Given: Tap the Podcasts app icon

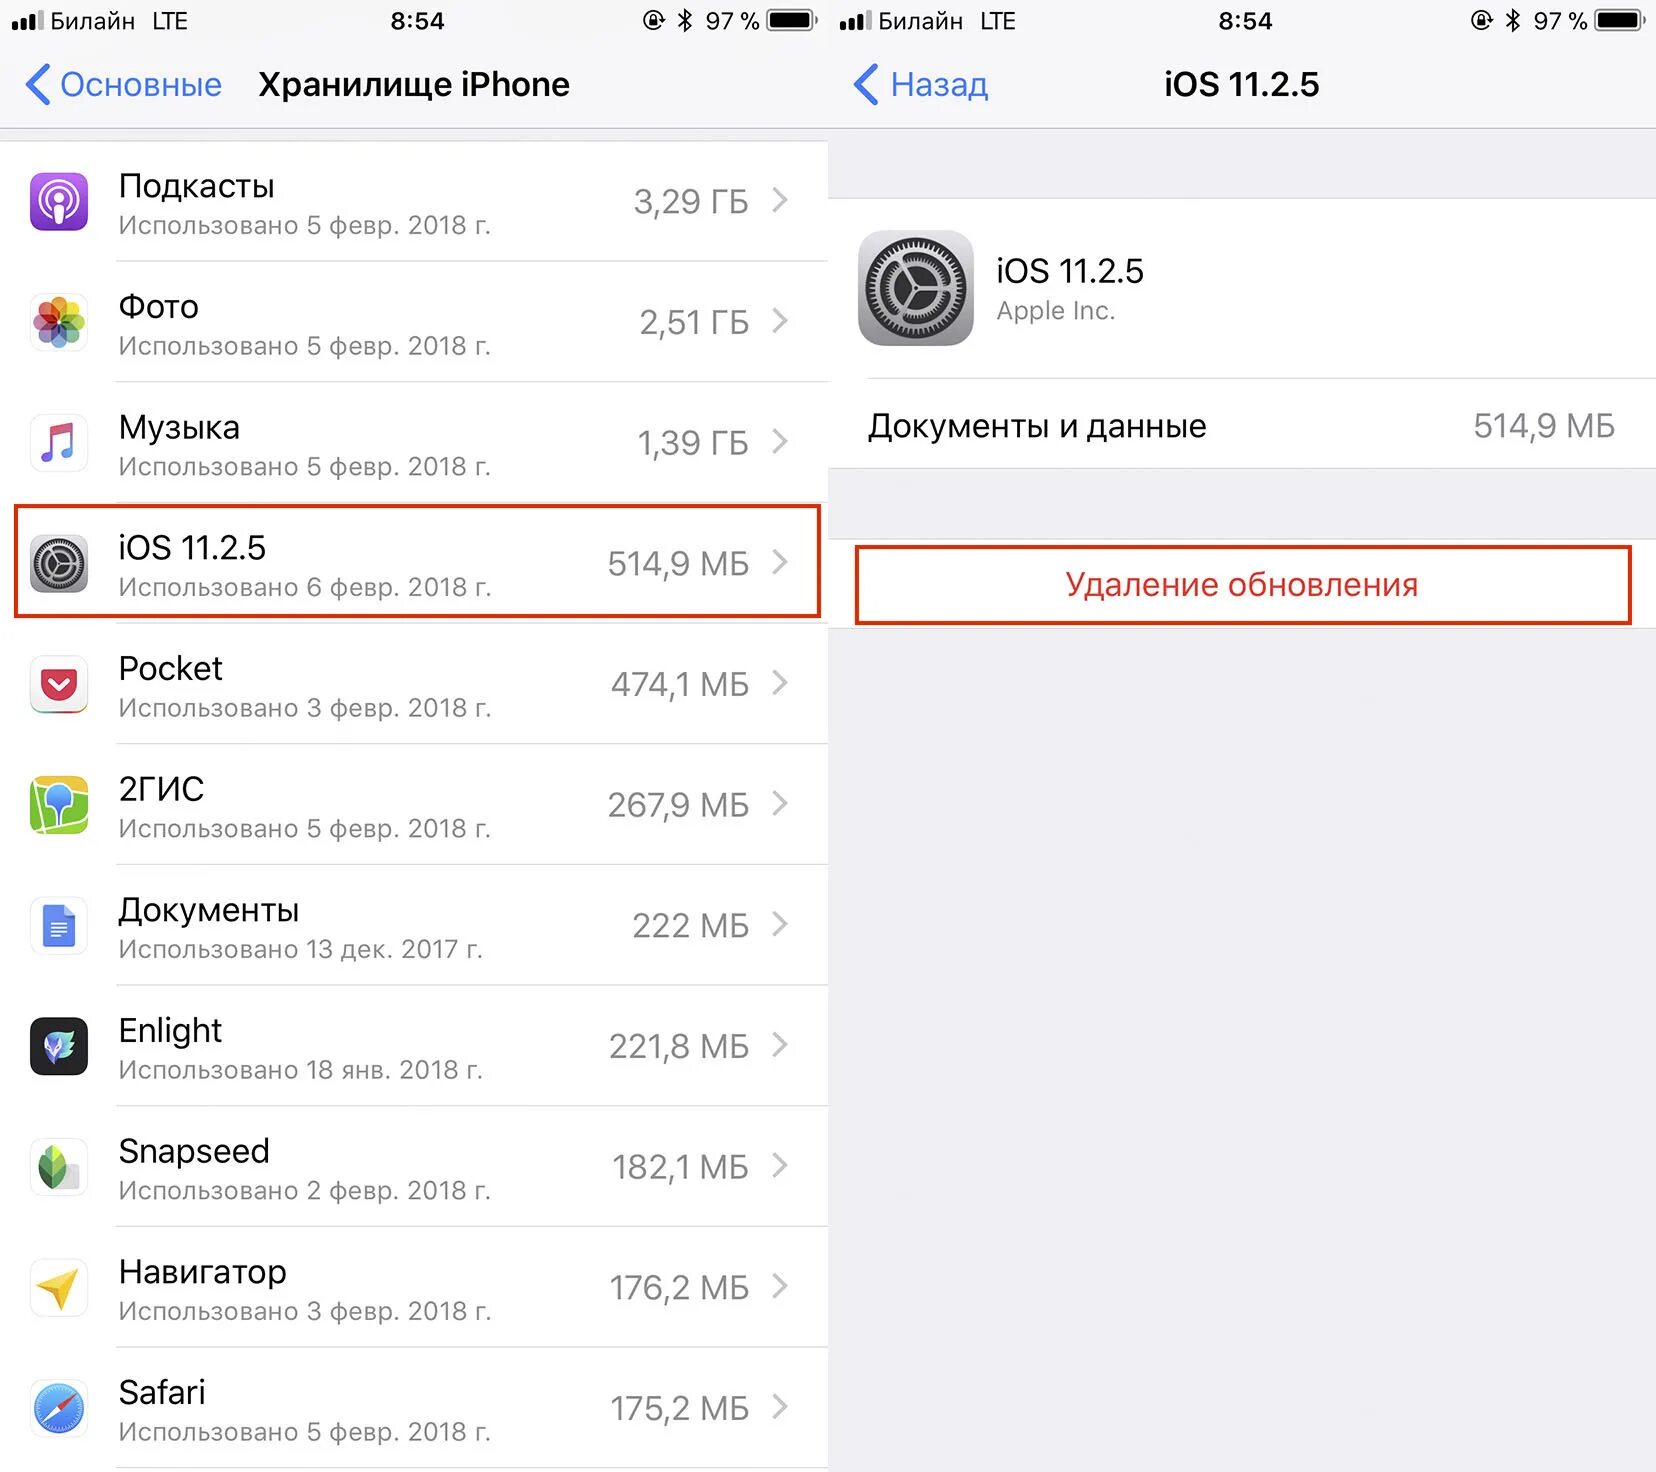Looking at the screenshot, I should click(59, 202).
